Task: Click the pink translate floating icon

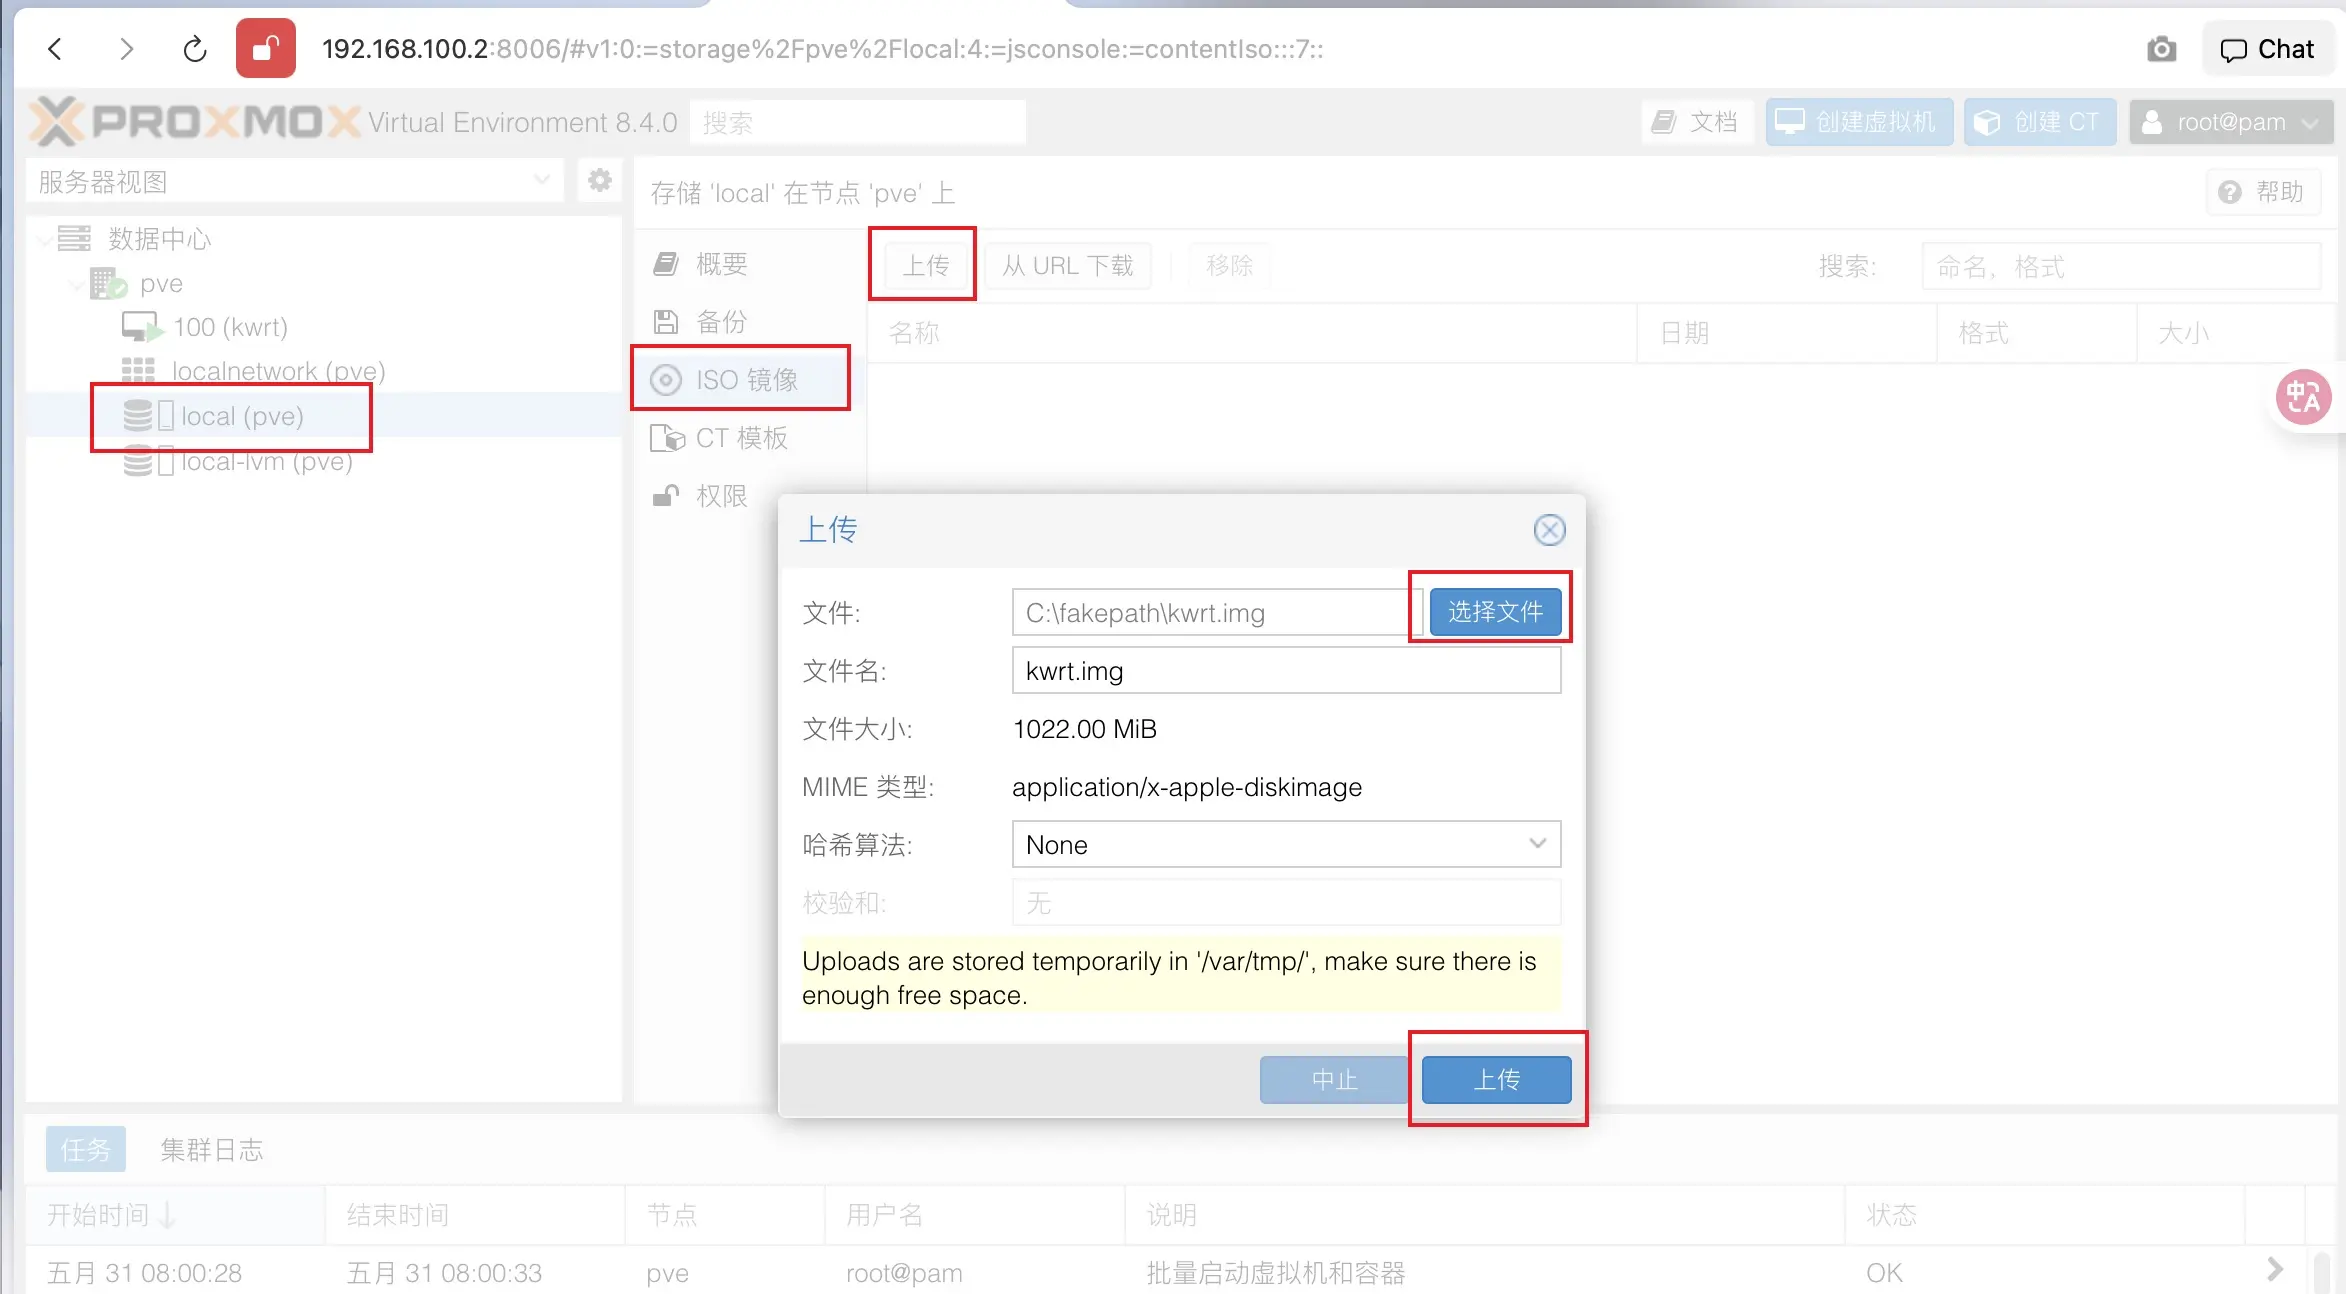Action: coord(2303,397)
